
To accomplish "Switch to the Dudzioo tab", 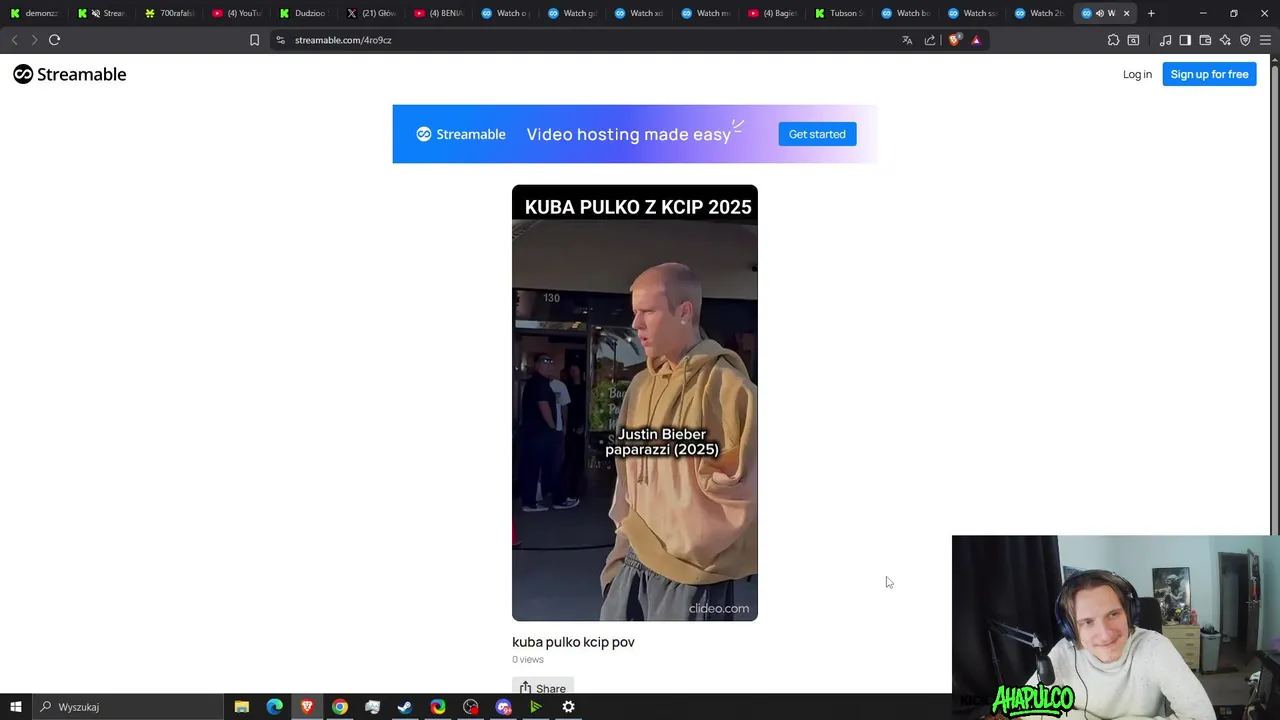I will click(x=303, y=13).
